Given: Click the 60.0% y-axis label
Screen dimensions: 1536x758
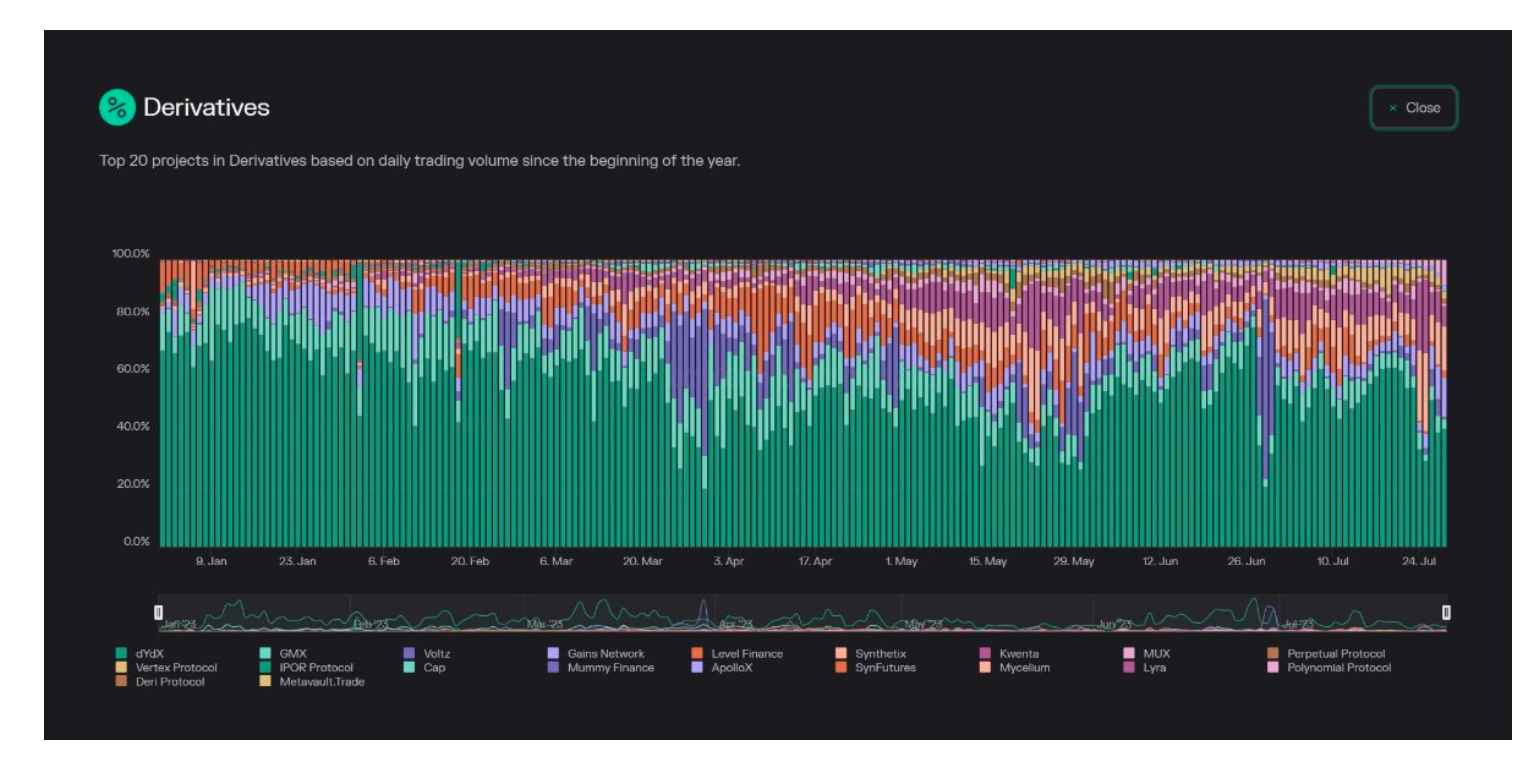Looking at the screenshot, I should pos(133,369).
